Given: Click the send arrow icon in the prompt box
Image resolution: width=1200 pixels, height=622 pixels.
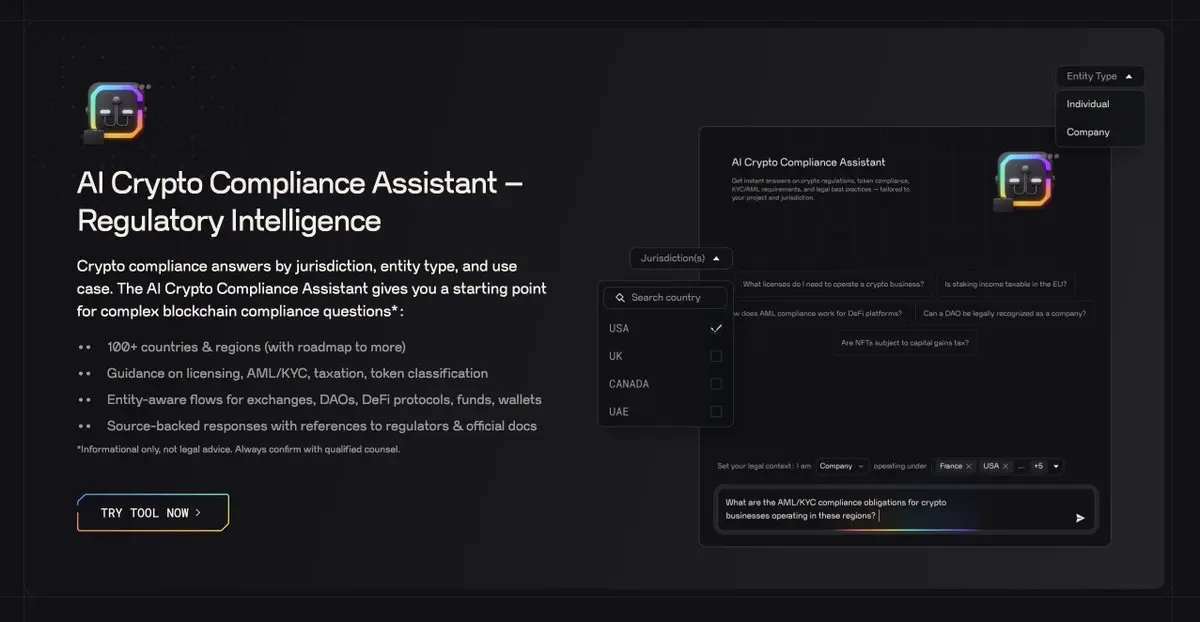Looking at the screenshot, I should [x=1080, y=517].
